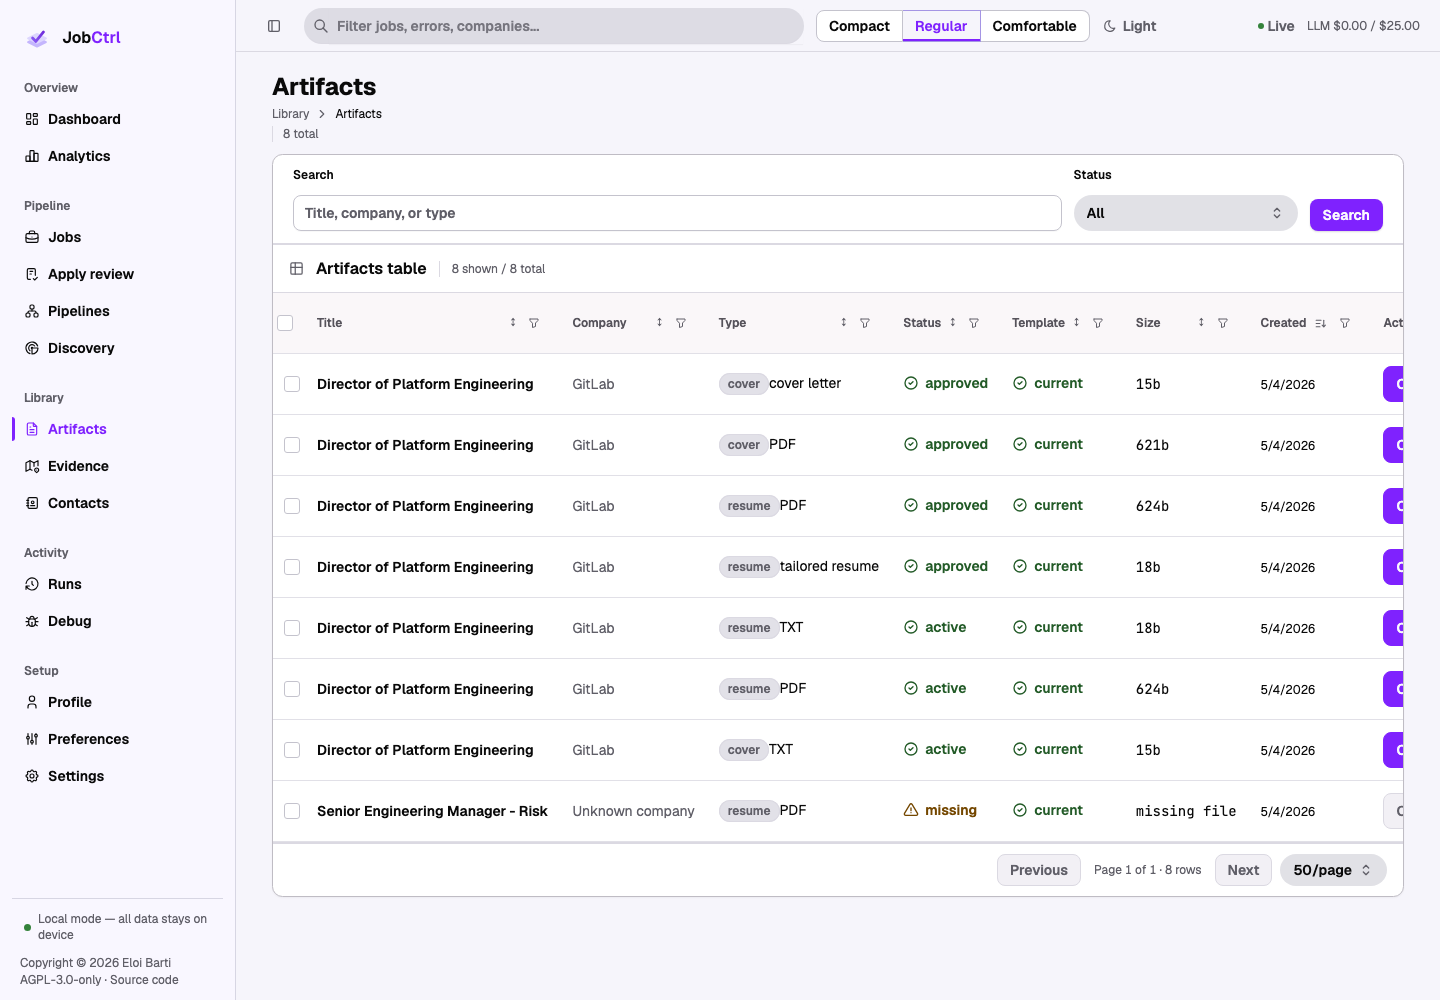
Task: Click the search magnifier icon in filter bar
Action: [321, 26]
